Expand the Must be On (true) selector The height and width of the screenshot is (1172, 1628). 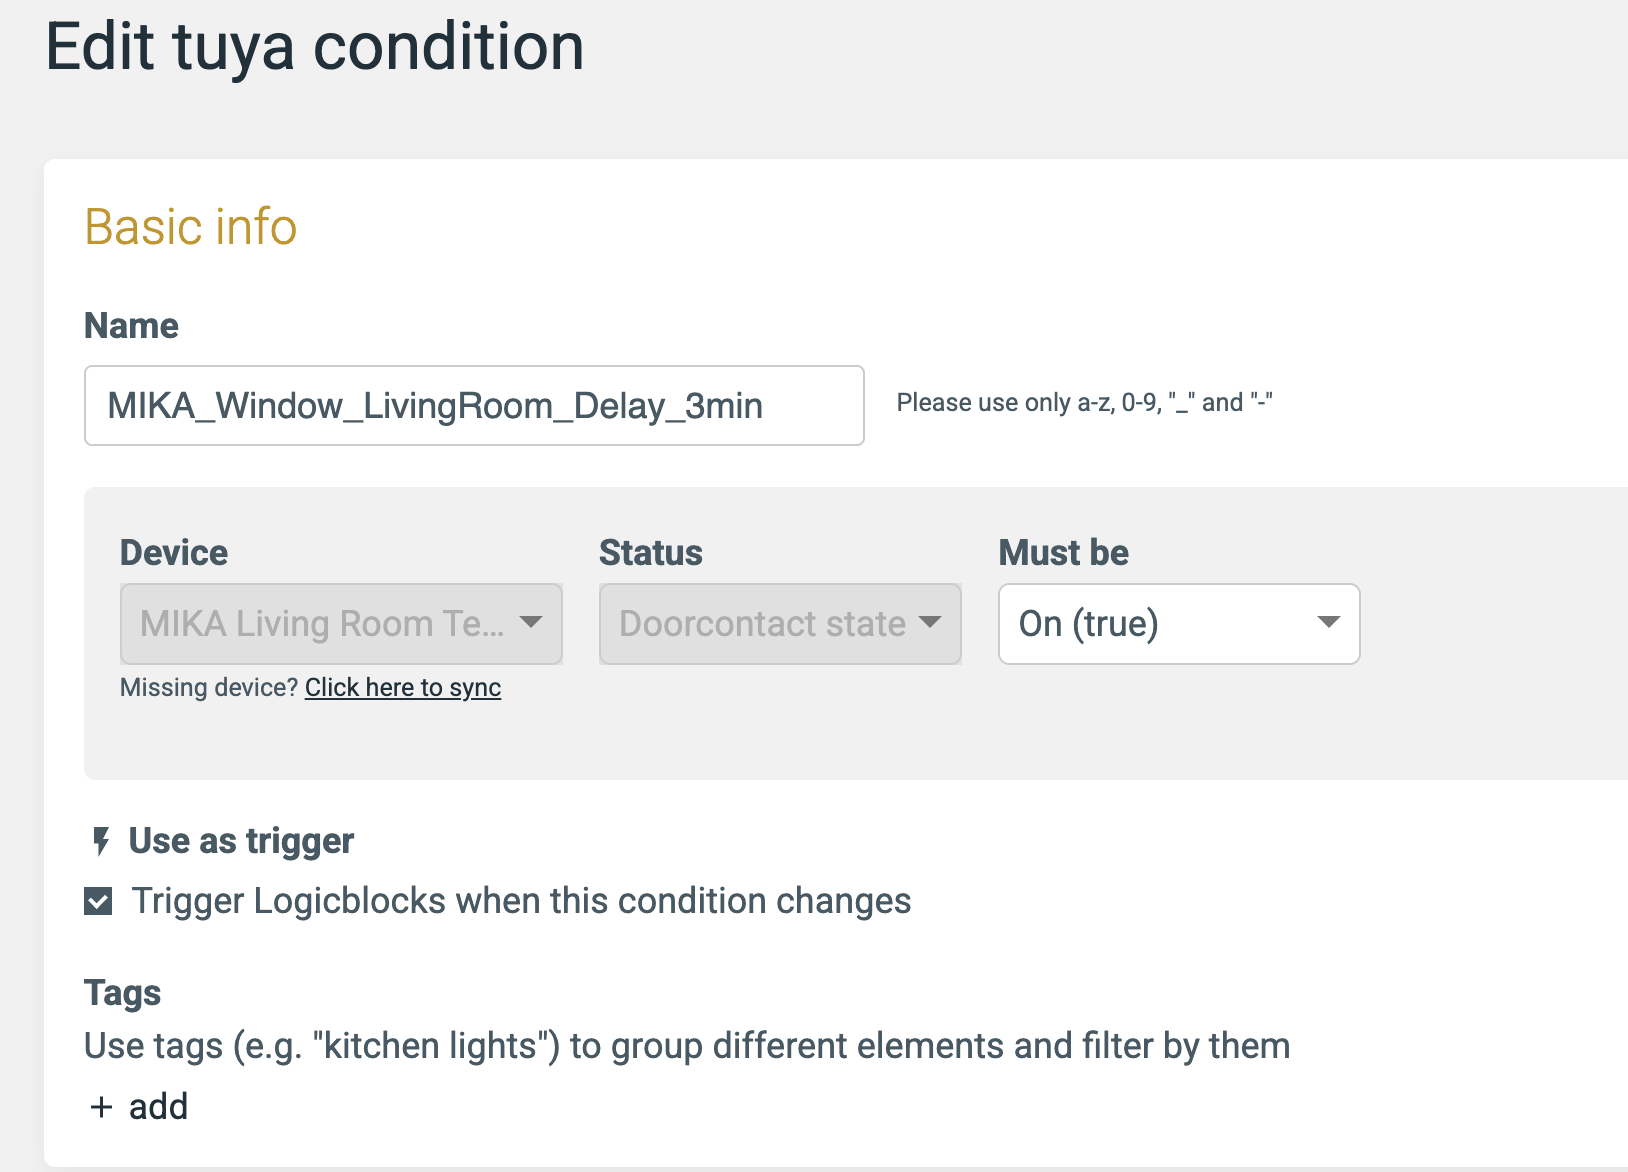[x=1179, y=624]
